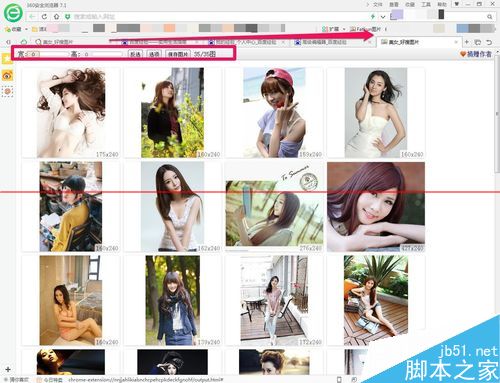This screenshot has width=500, height=383.
Task: Open the Weibo eye icon in sidebar
Action: tap(7, 76)
